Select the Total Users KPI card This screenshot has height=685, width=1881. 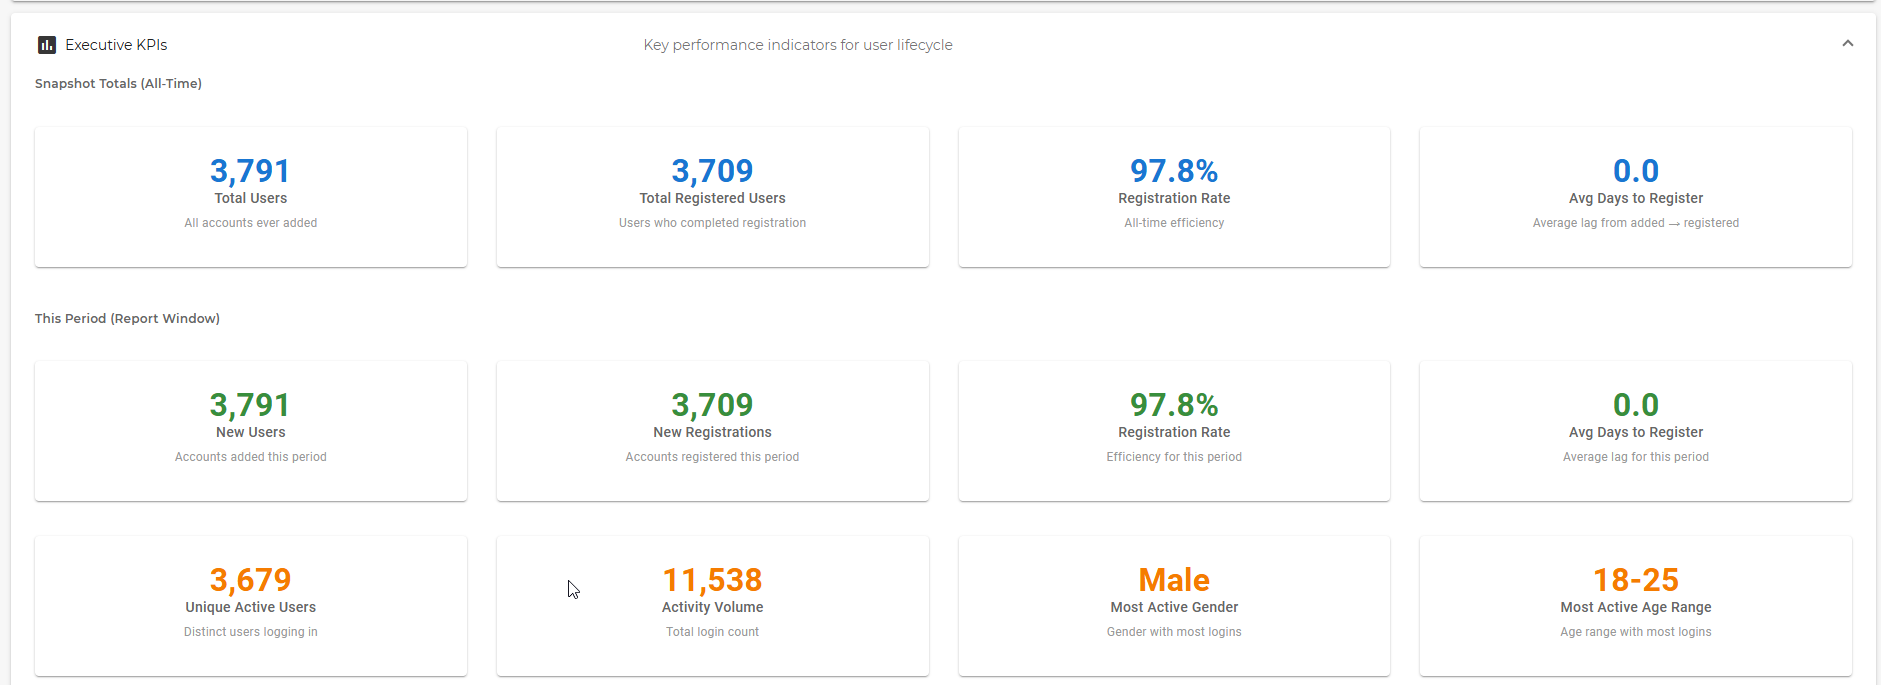250,197
